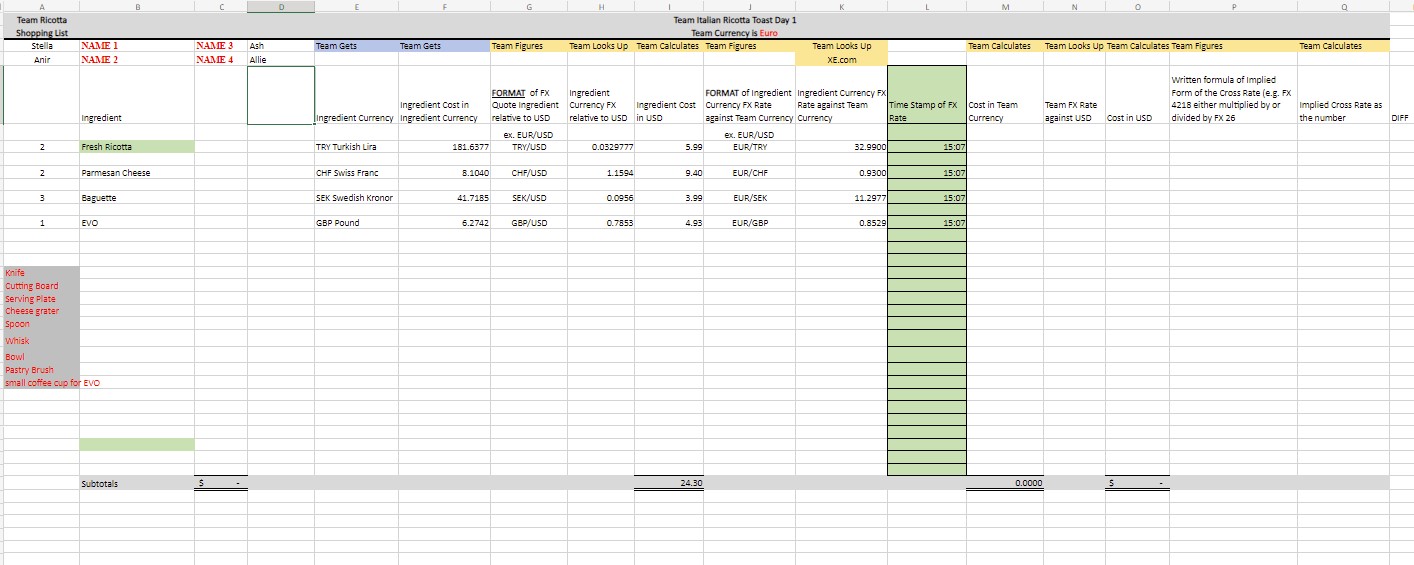Viewport: 1414px width, 565px height.
Task: Click the rate value 32.9900
Action: click(841, 147)
